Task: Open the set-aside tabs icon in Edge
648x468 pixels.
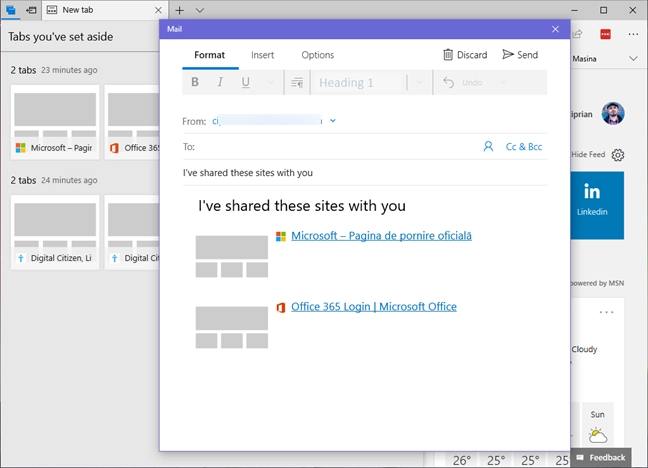Action: pos(11,10)
